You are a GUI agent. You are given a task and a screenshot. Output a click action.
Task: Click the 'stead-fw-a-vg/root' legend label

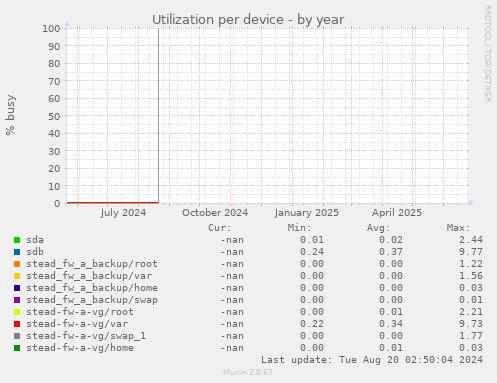80,312
